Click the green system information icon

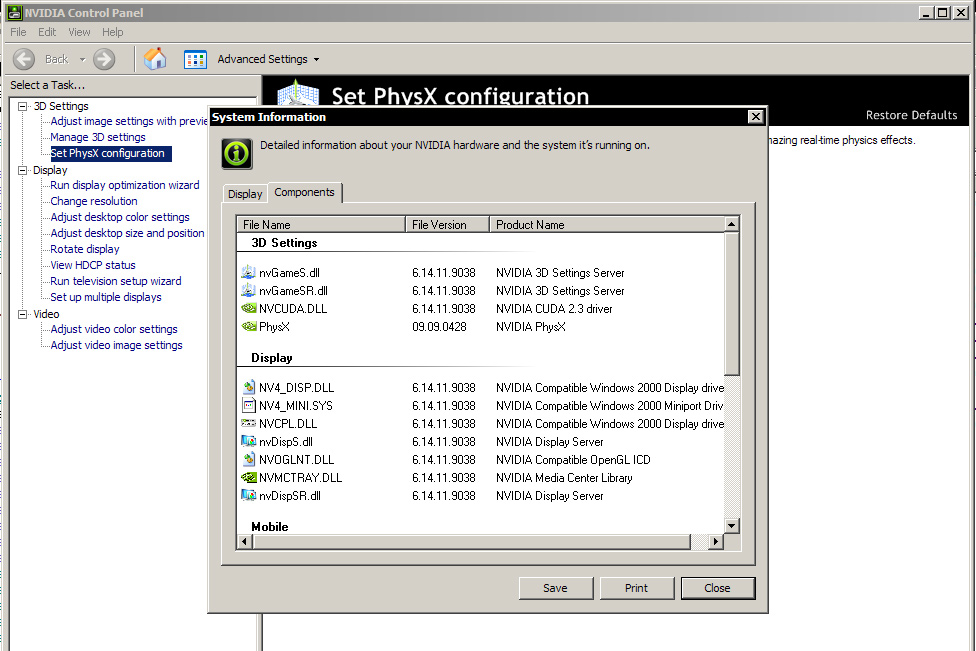tap(237, 154)
